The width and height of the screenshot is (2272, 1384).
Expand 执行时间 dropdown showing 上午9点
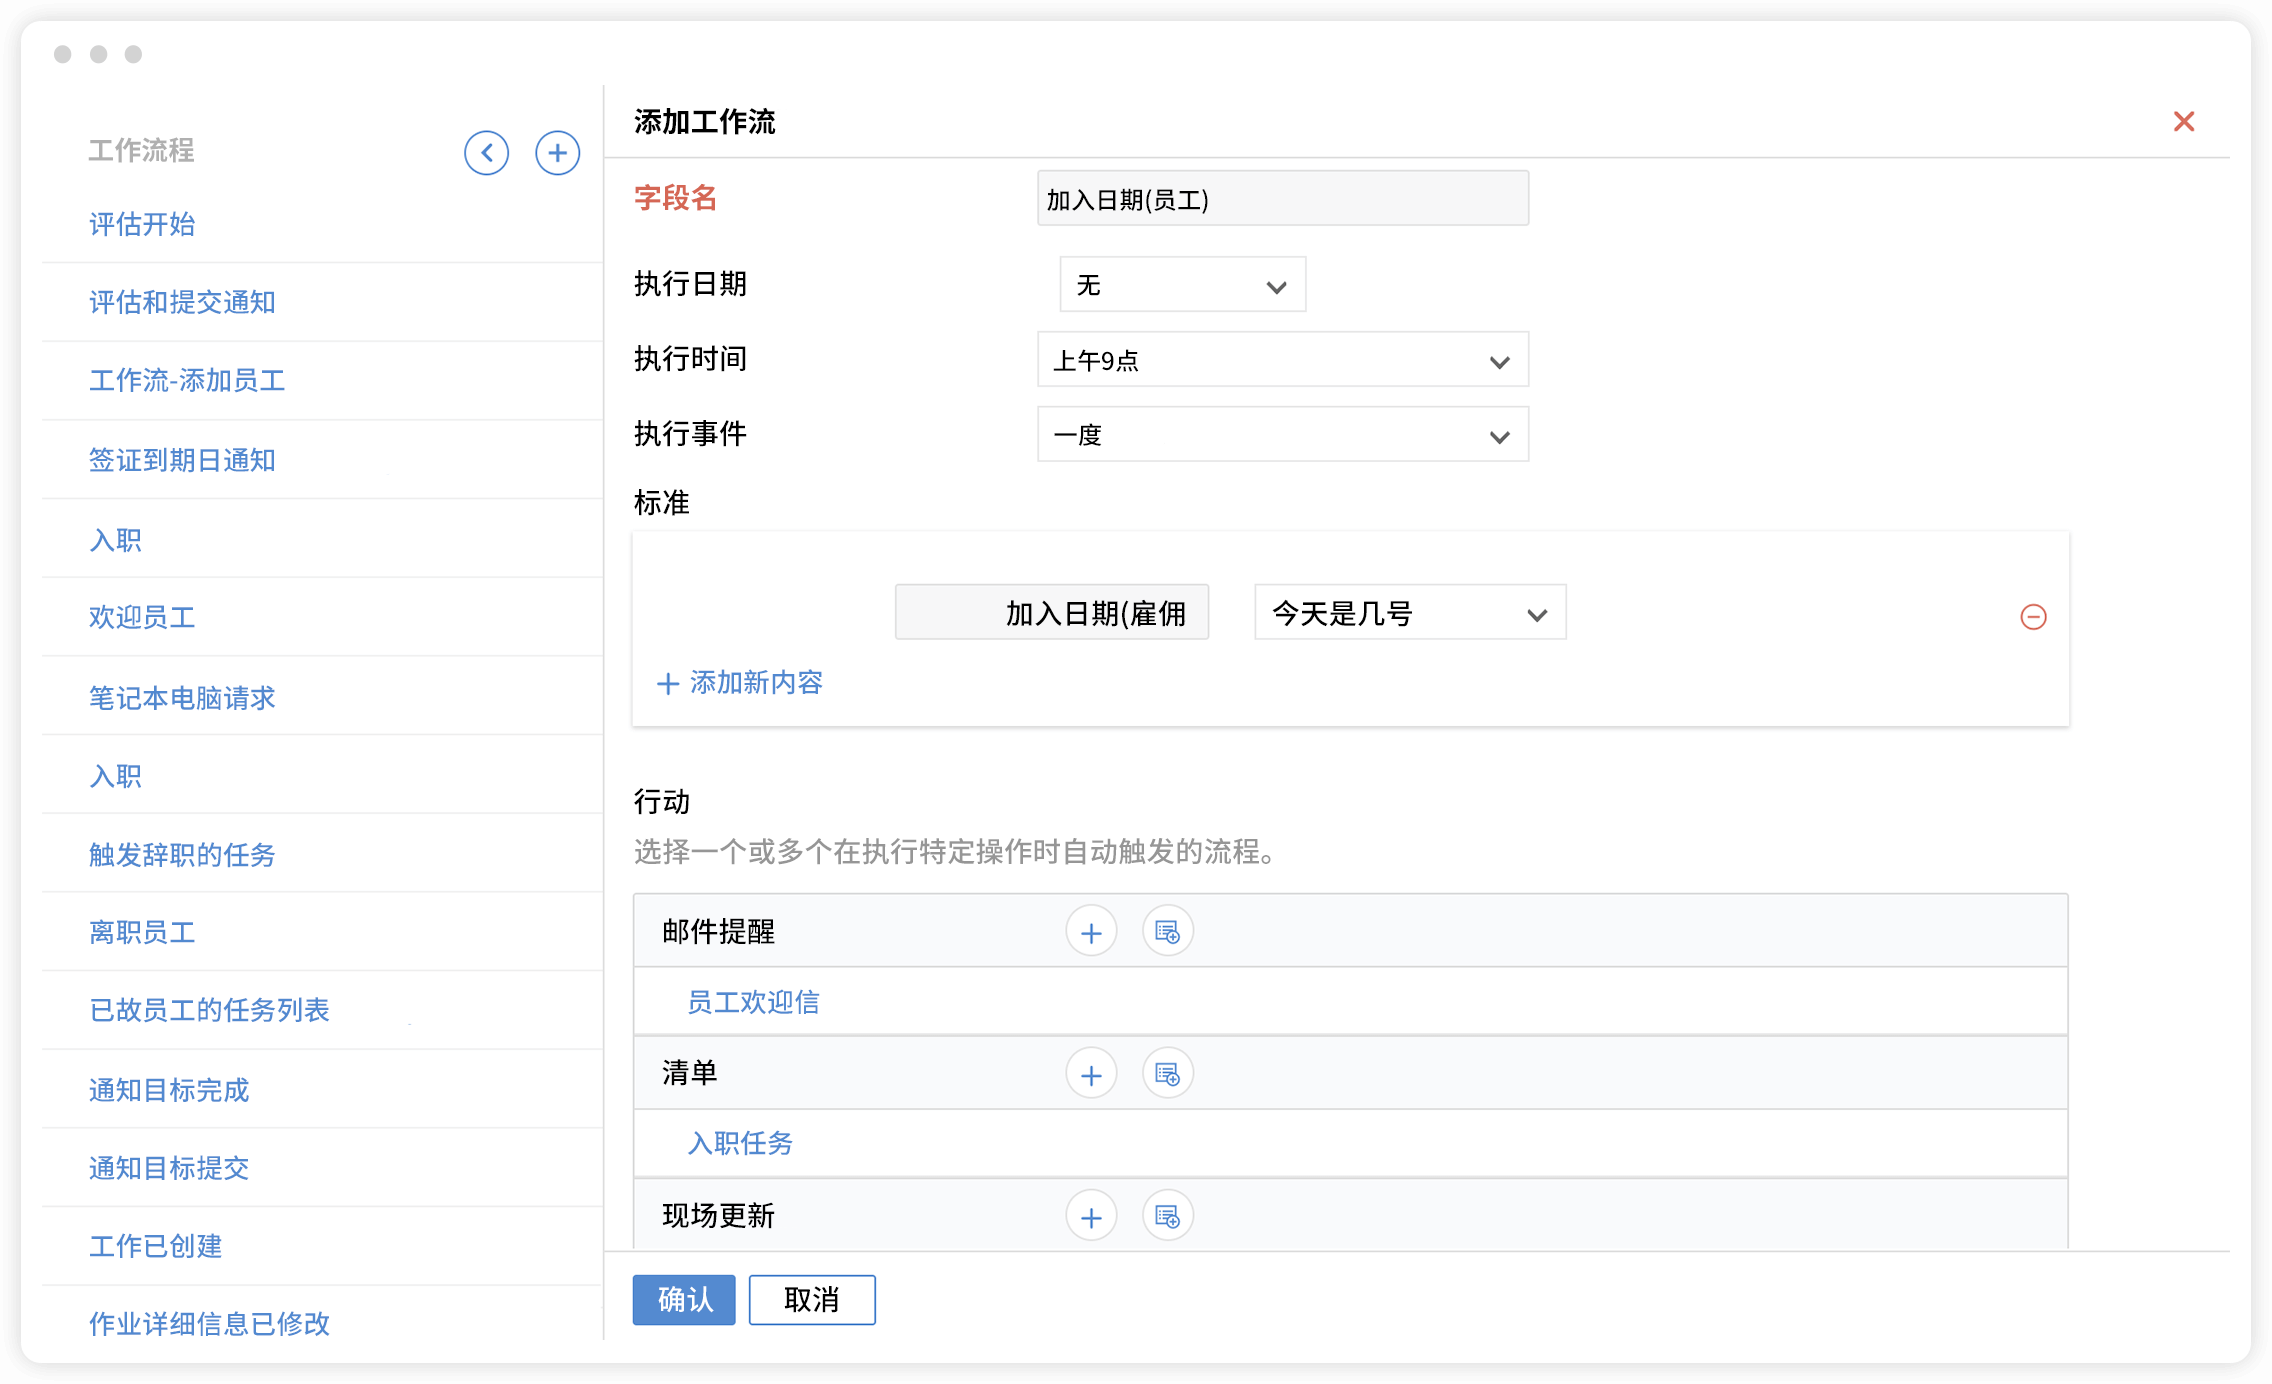(1282, 360)
